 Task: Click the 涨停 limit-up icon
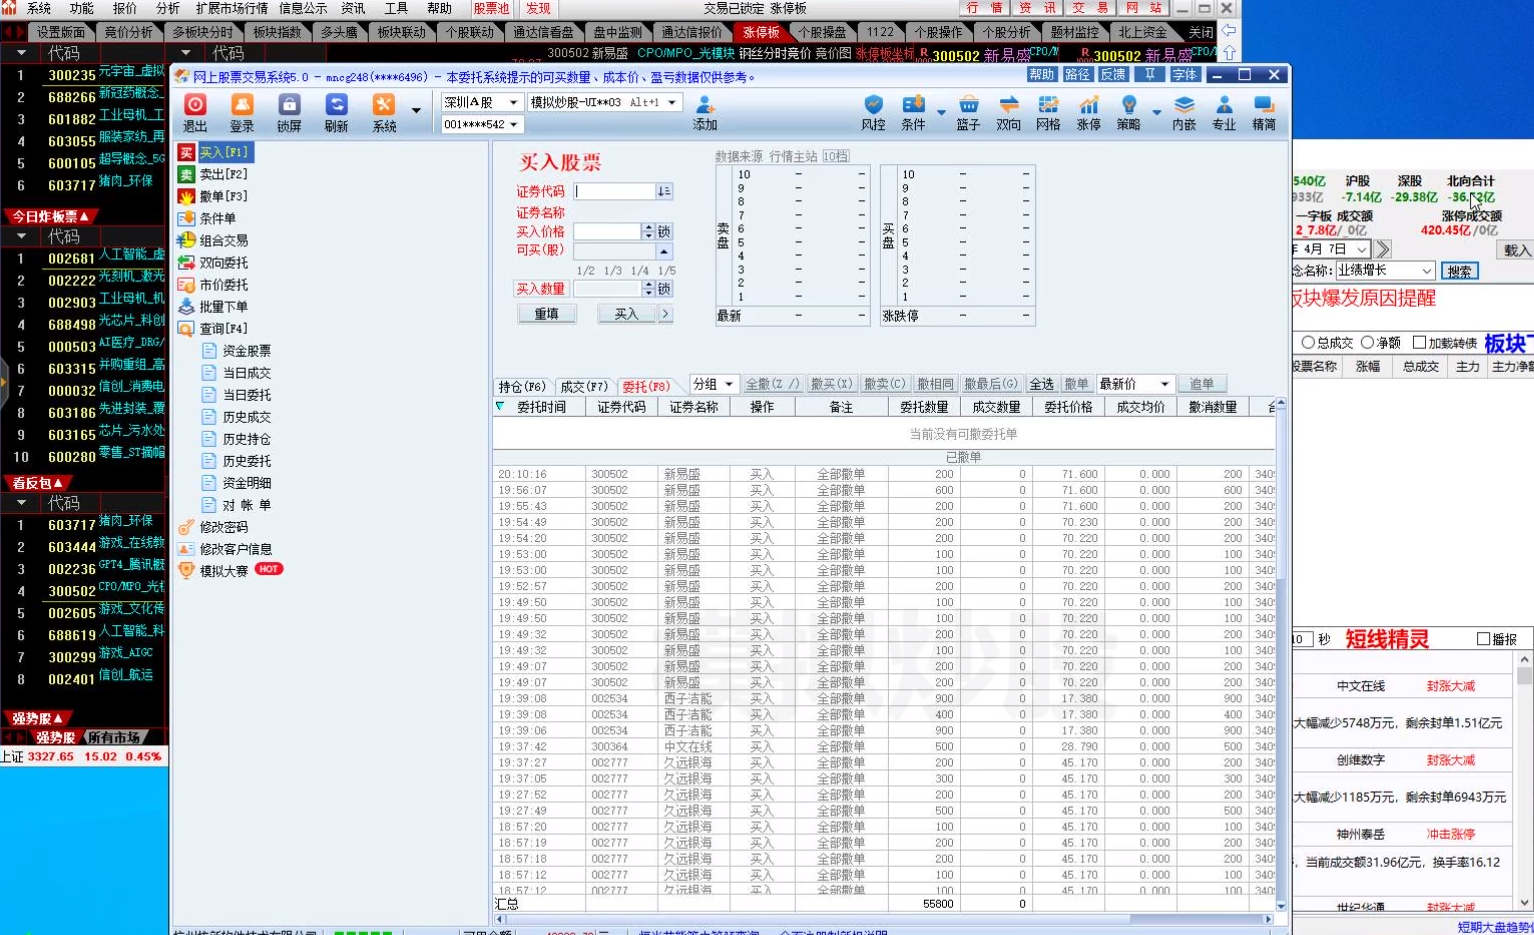1088,112
